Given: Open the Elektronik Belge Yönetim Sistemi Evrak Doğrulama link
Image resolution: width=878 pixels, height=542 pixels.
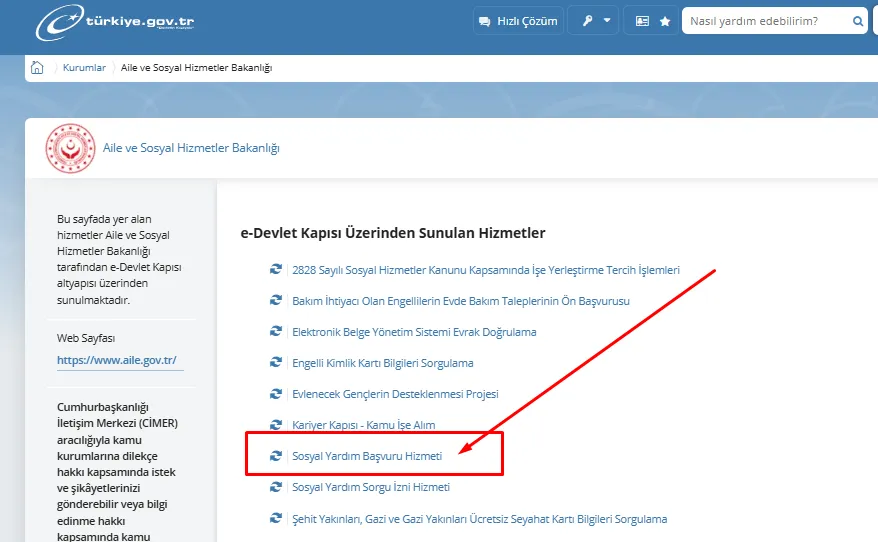Looking at the screenshot, I should pyautogui.click(x=413, y=332).
